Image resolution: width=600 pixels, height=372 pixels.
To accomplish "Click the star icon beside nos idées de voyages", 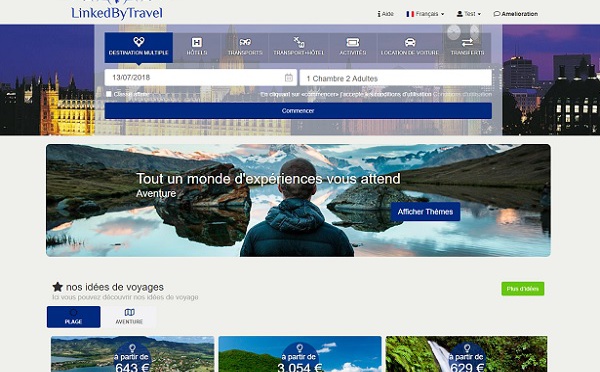I will [57, 287].
